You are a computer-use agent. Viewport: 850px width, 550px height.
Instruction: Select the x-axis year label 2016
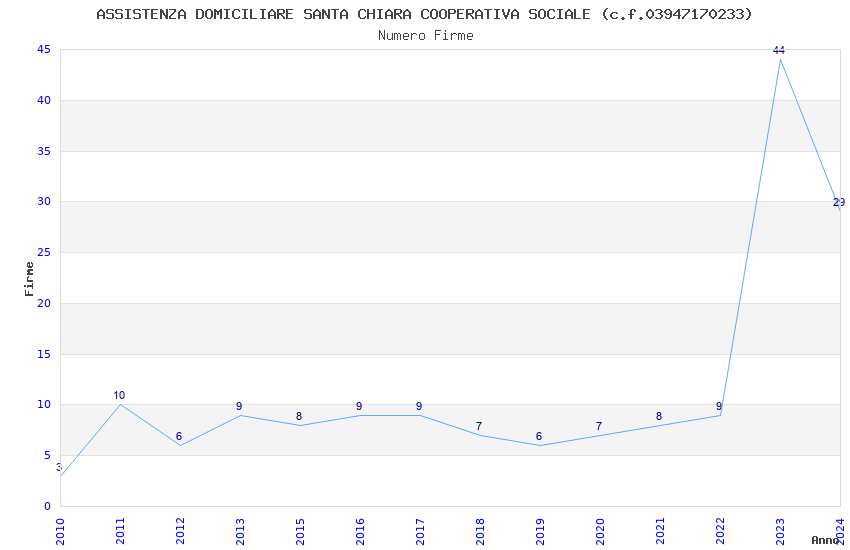pyautogui.click(x=360, y=532)
